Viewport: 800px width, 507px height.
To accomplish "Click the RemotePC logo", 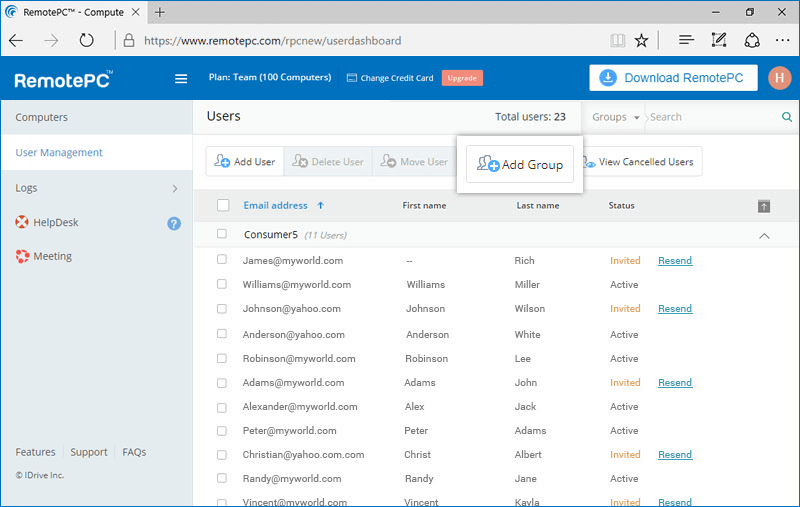I will click(63, 80).
